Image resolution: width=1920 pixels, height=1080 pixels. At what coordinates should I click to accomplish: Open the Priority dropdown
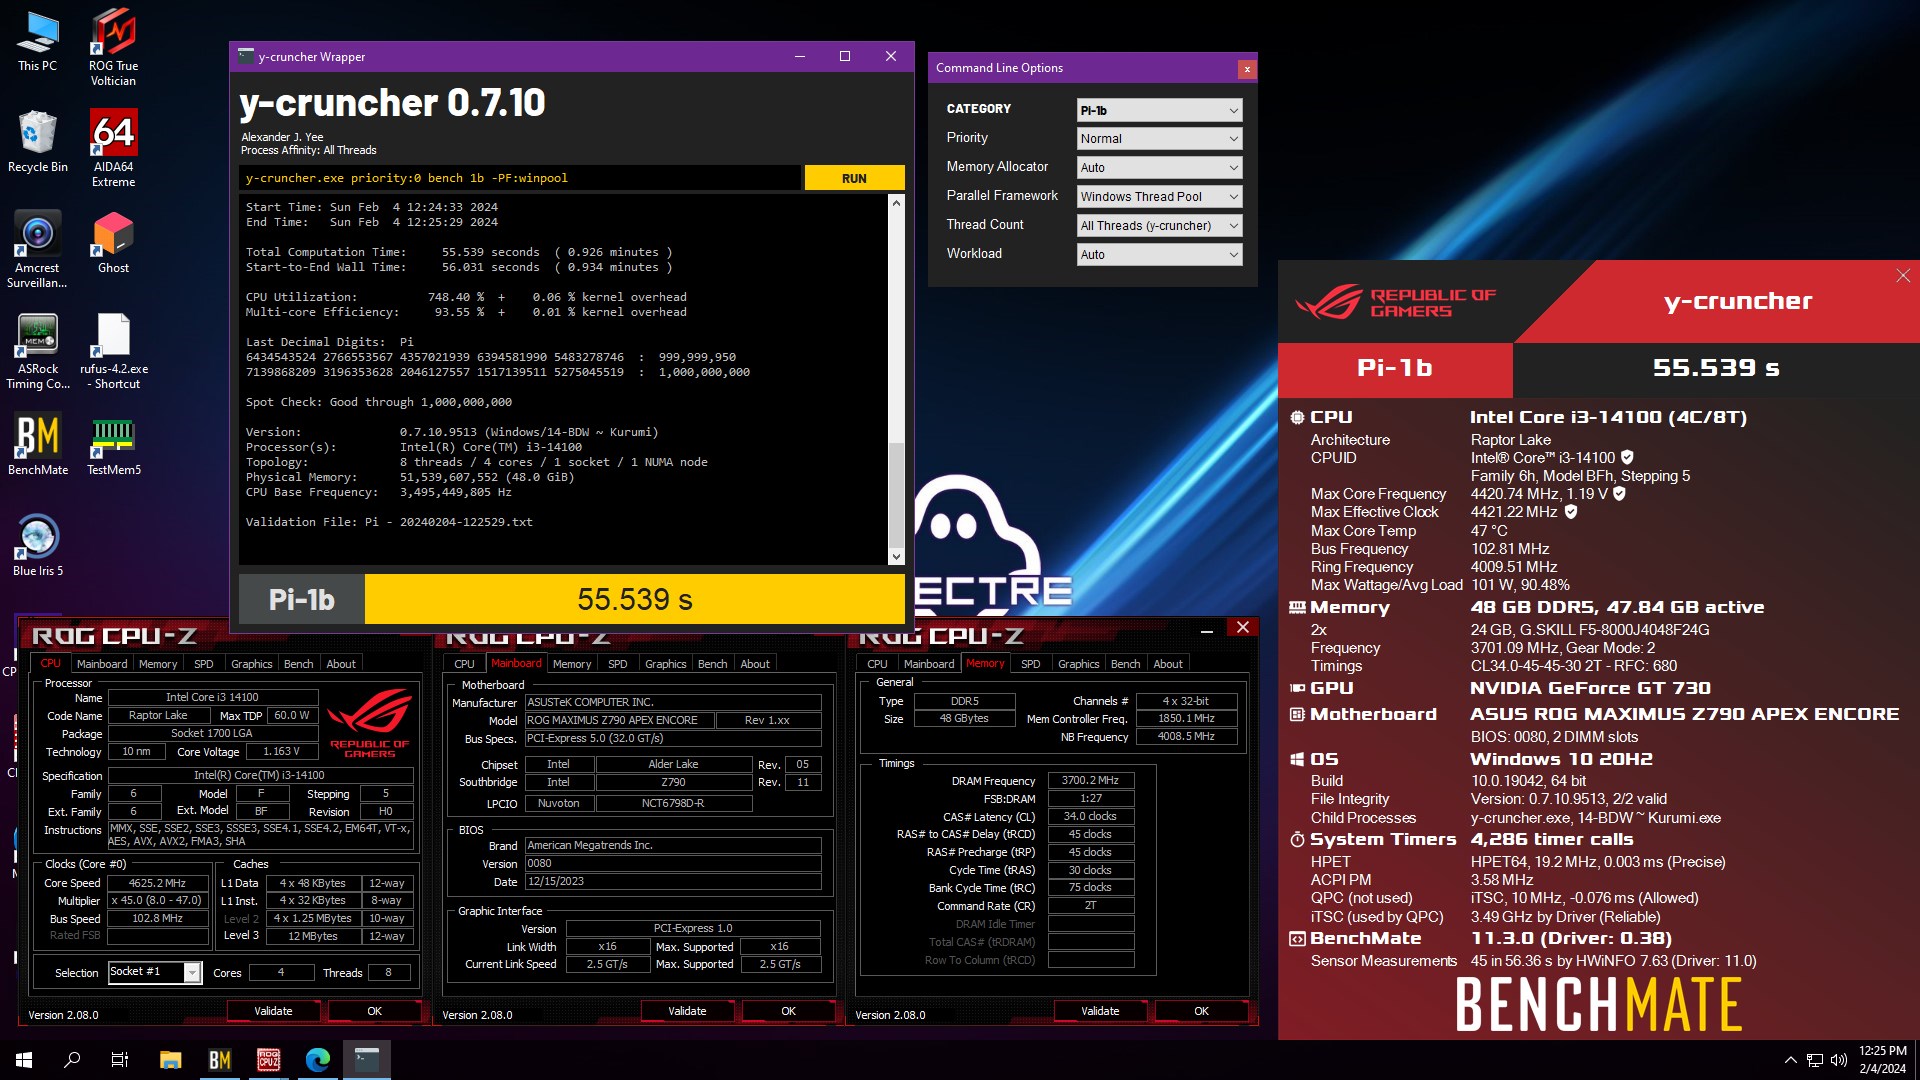point(1159,139)
